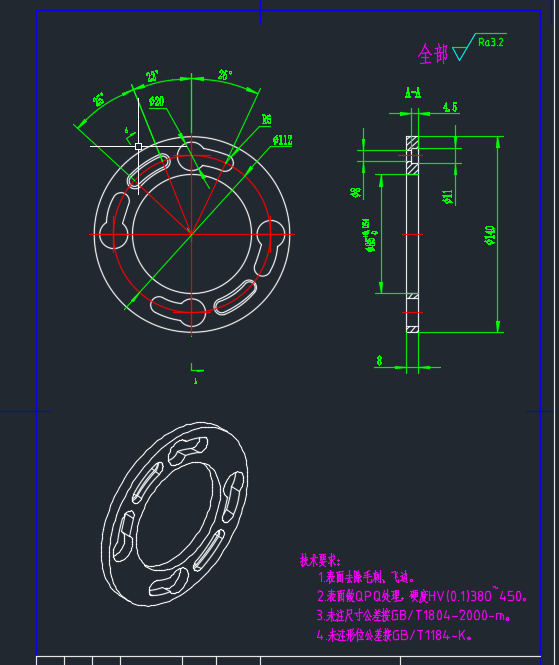Click the isometric 3D view of the plate
Screen dimensions: 559x665
(x=175, y=514)
